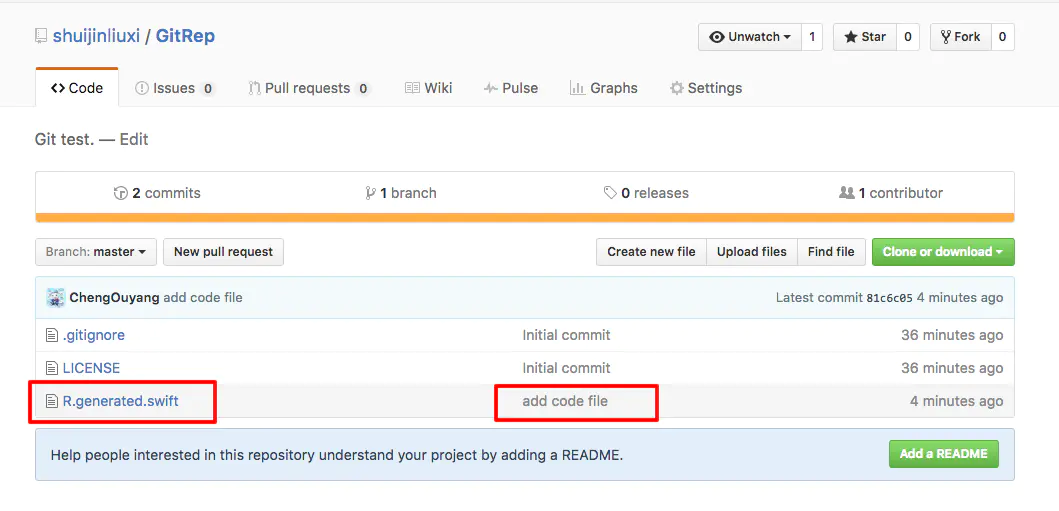The height and width of the screenshot is (511, 1059).
Task: Switch to the Issues tab
Action: (175, 88)
